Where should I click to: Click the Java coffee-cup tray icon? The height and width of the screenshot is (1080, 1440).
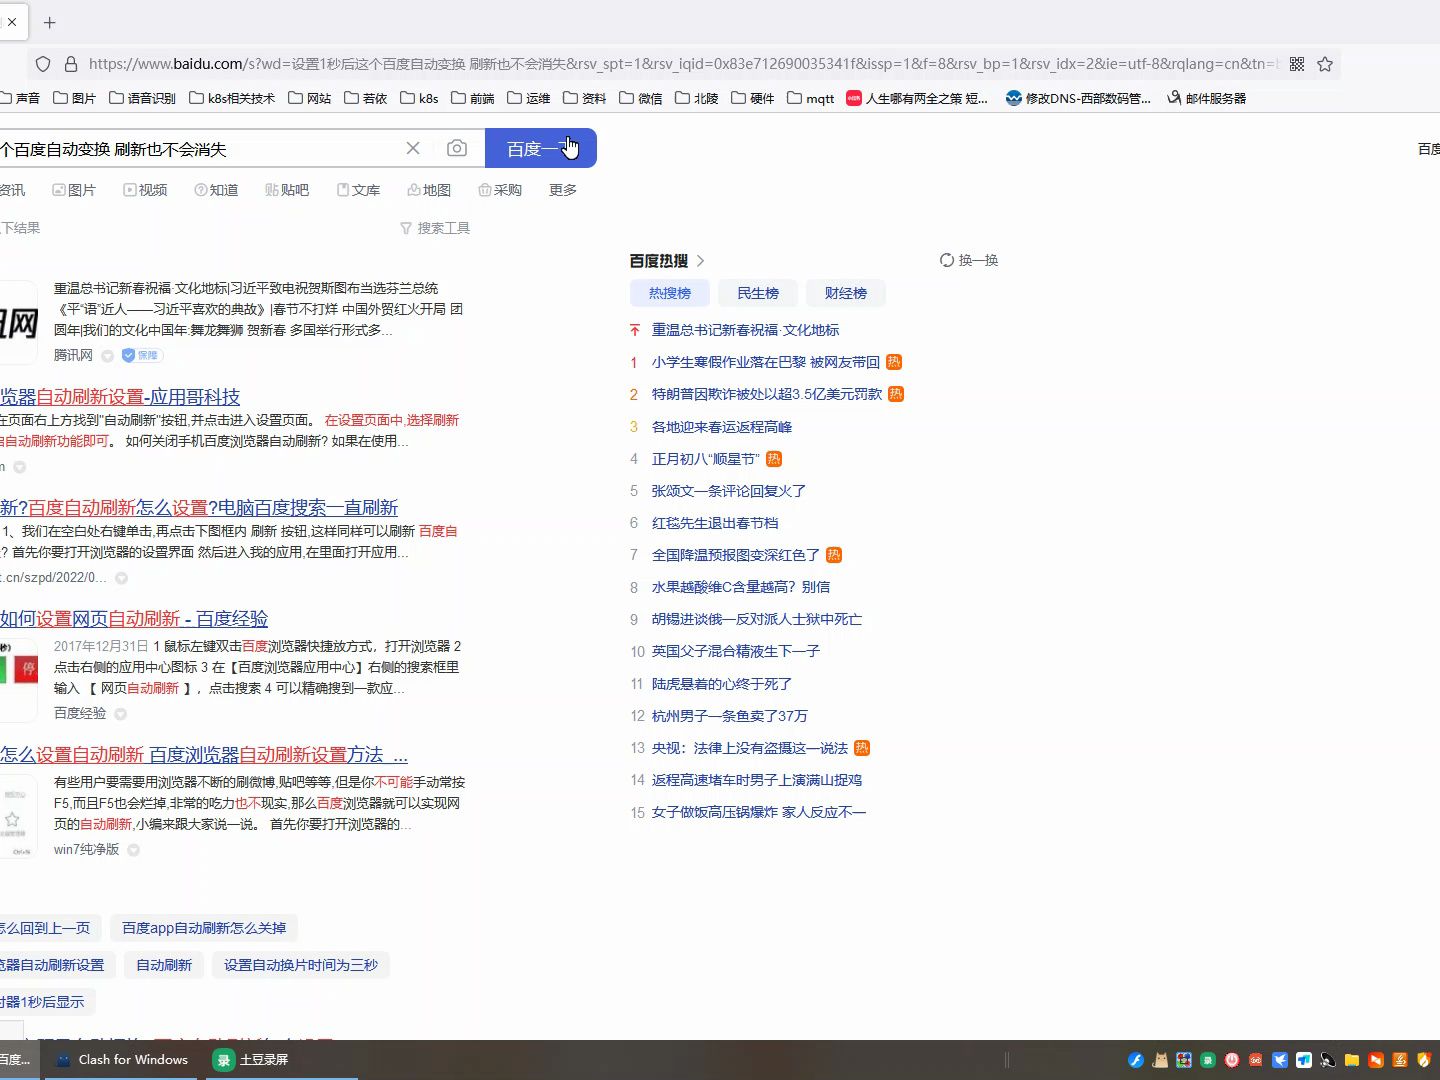[1400, 1060]
